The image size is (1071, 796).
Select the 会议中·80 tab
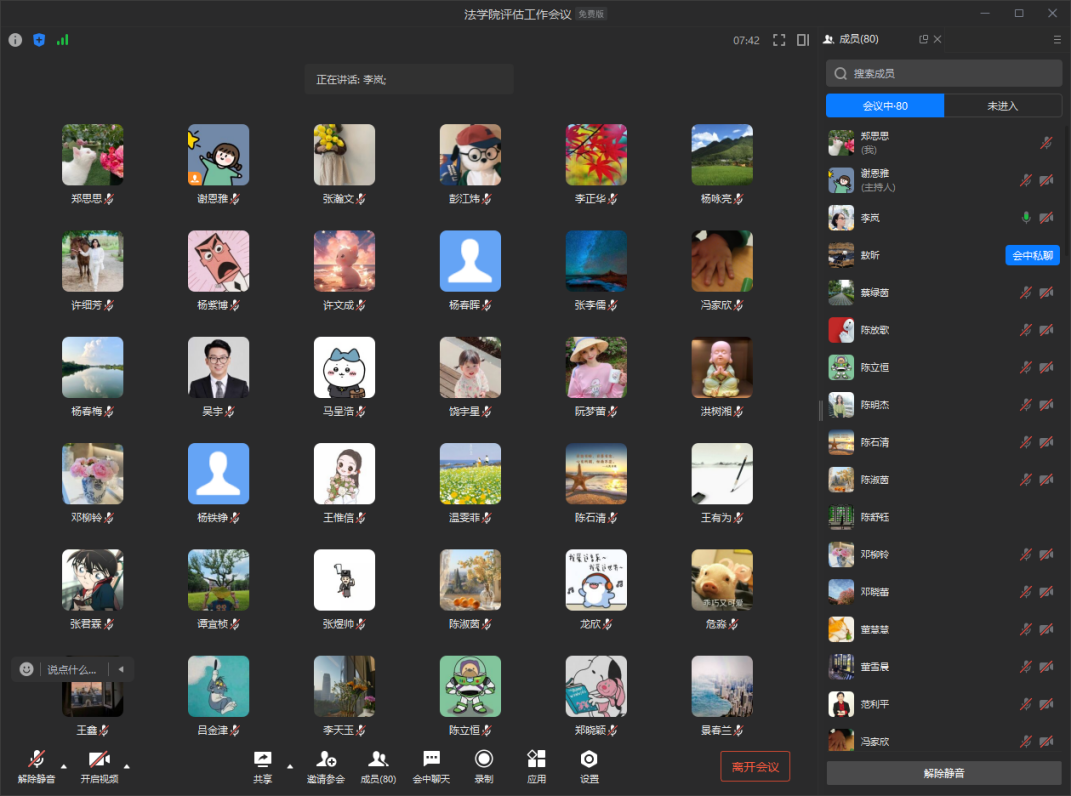pyautogui.click(x=885, y=106)
